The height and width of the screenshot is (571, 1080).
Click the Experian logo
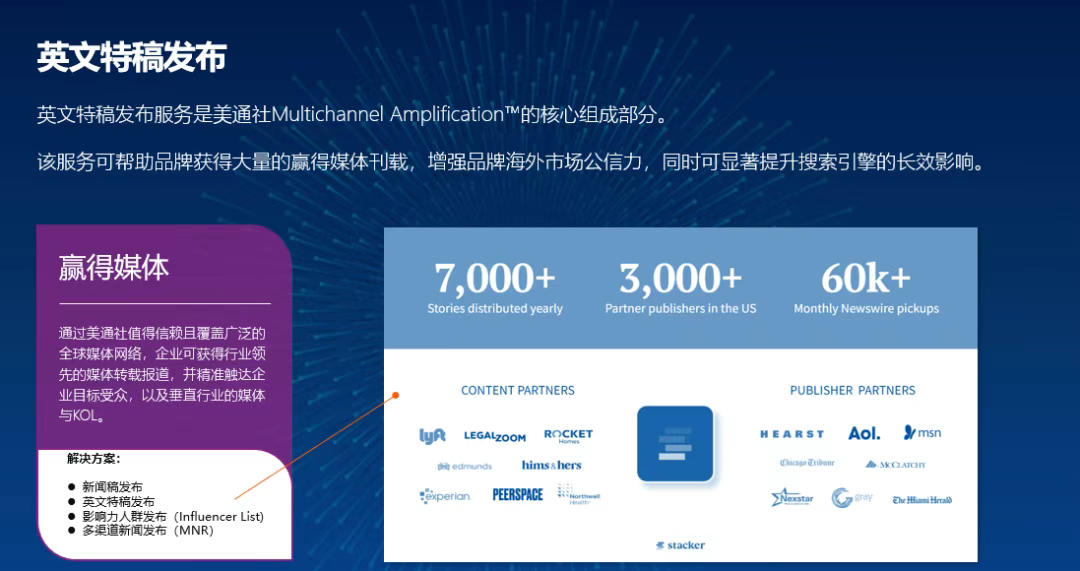point(446,496)
